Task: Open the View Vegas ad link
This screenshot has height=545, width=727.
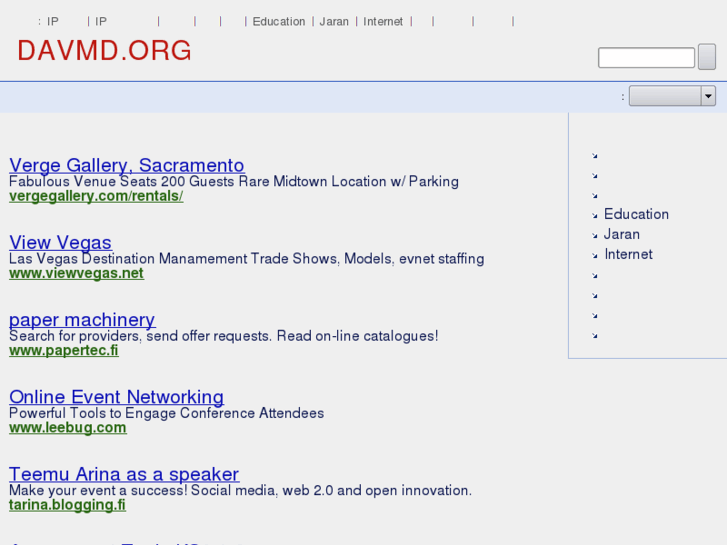Action: click(60, 243)
